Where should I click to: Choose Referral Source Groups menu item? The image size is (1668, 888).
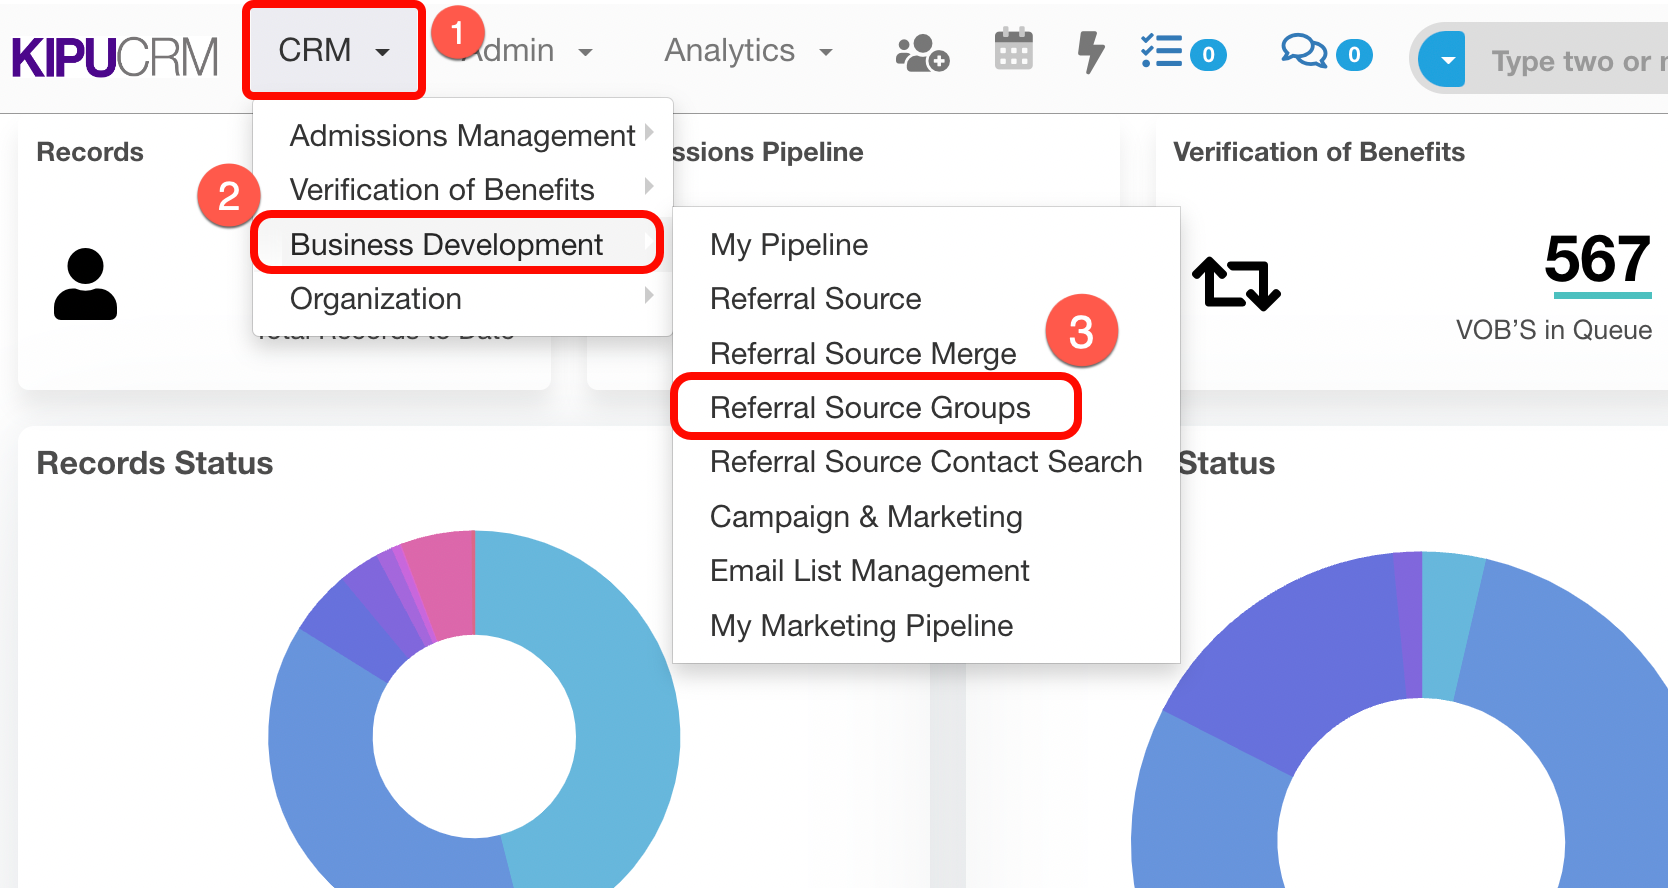pyautogui.click(x=869, y=408)
